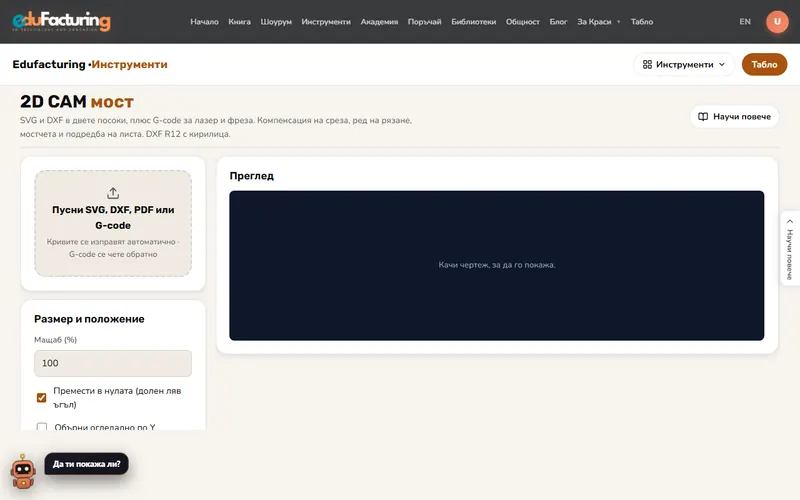Screen dimensions: 800x500
Task: Click the upload arrow icon
Action: click(x=113, y=193)
